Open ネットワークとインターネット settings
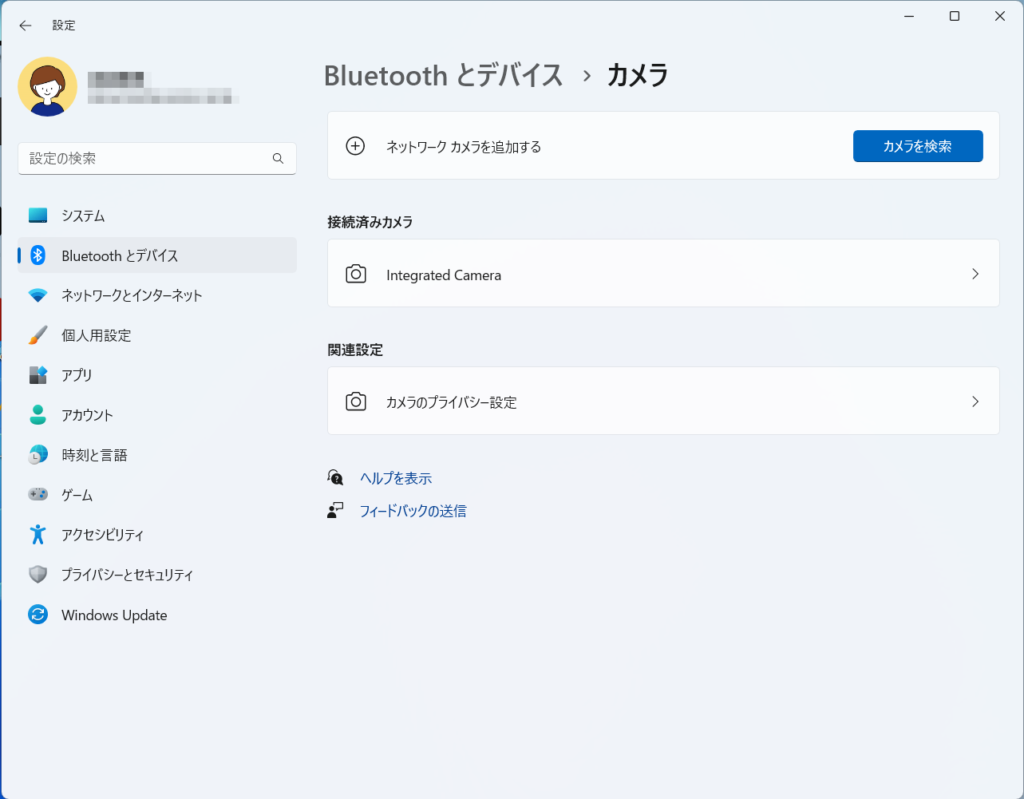Image resolution: width=1024 pixels, height=799 pixels. click(130, 295)
